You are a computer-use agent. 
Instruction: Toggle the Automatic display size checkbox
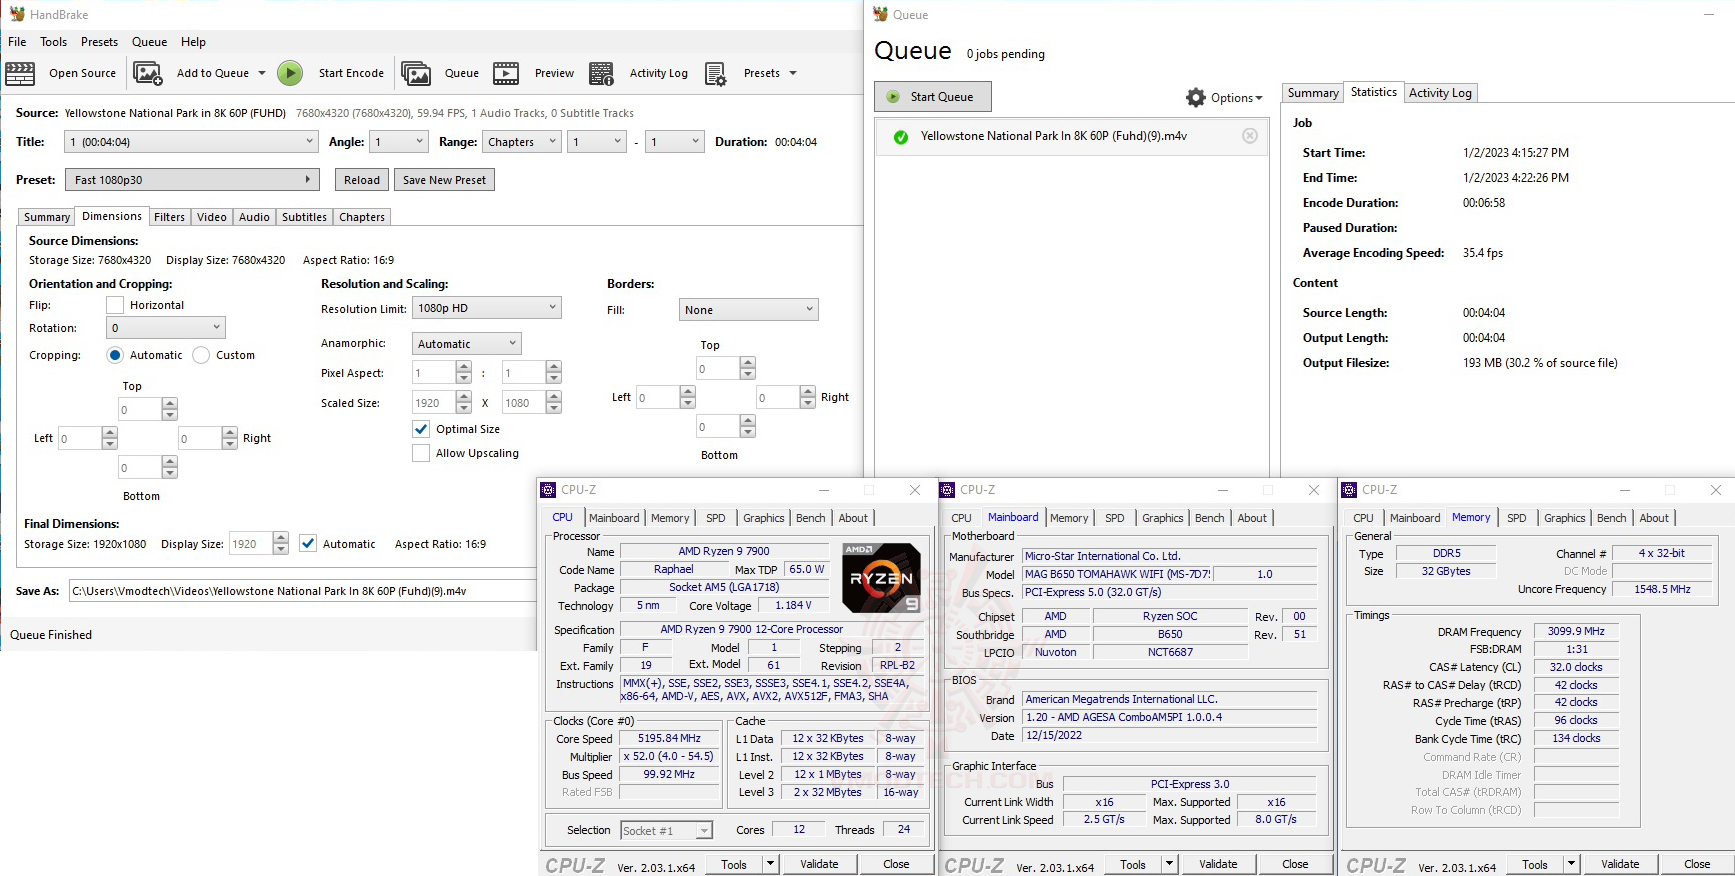pos(308,544)
